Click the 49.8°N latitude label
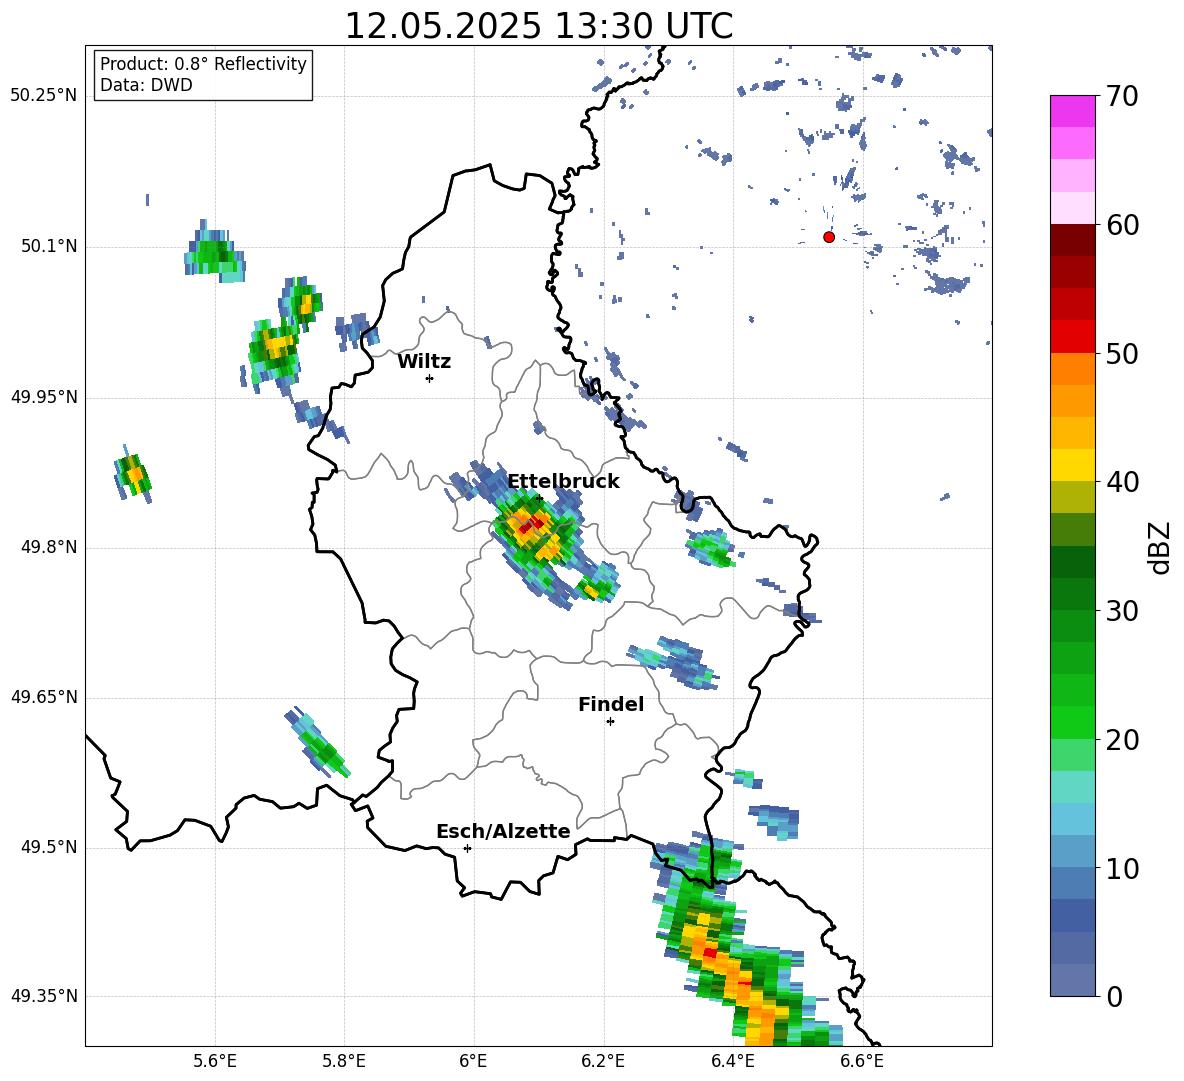 (x=50, y=547)
